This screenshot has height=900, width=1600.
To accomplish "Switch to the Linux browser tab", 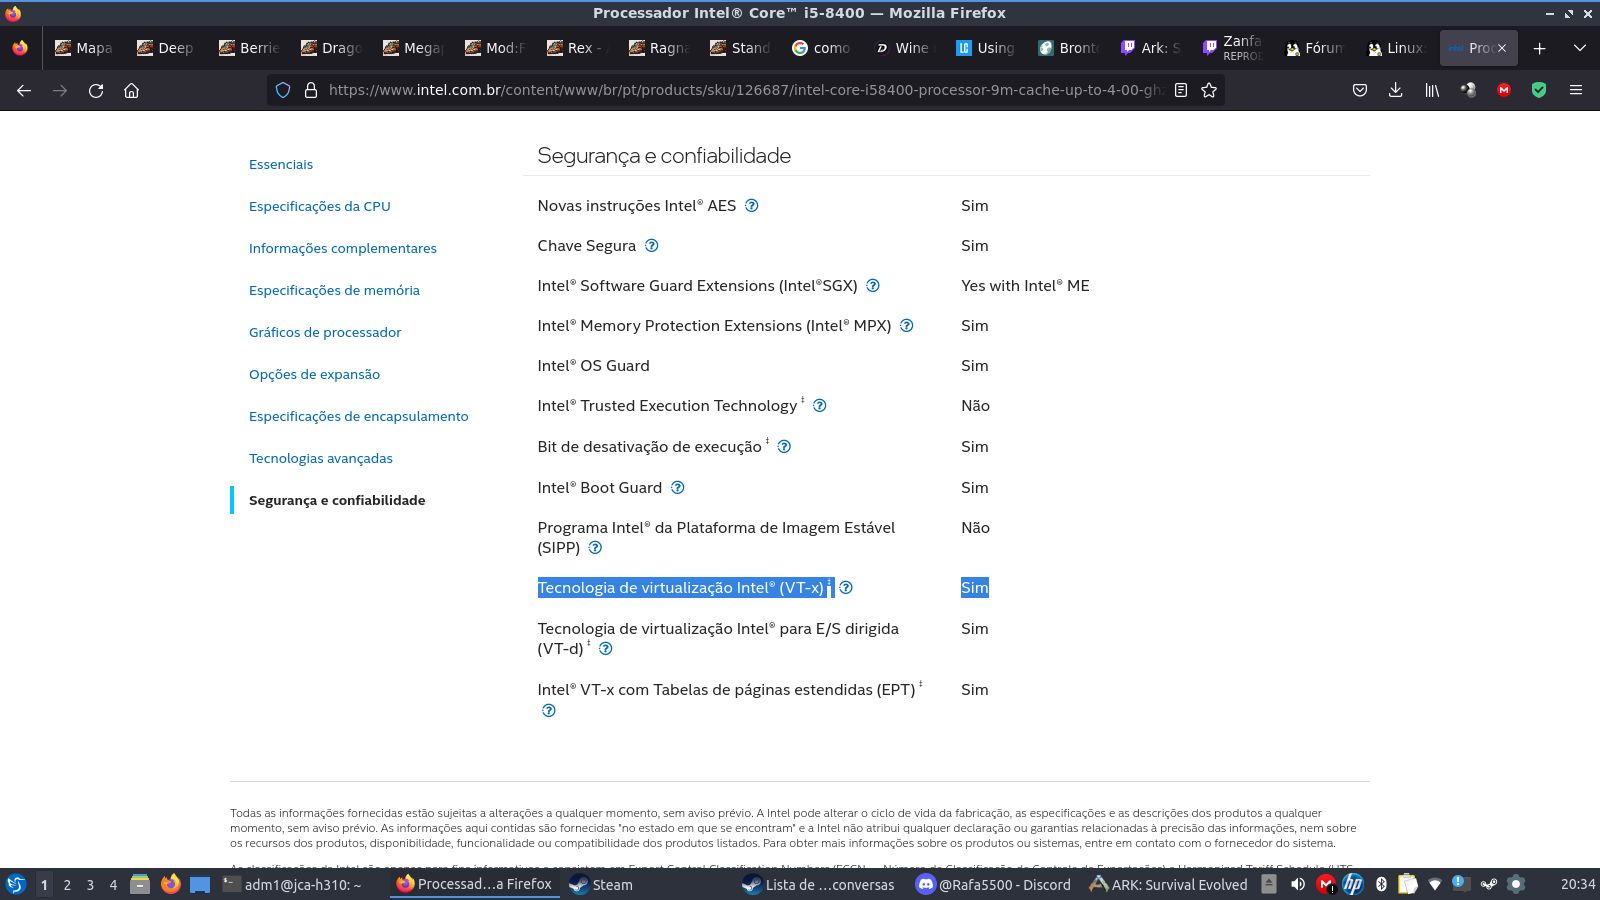I will click(x=1396, y=48).
